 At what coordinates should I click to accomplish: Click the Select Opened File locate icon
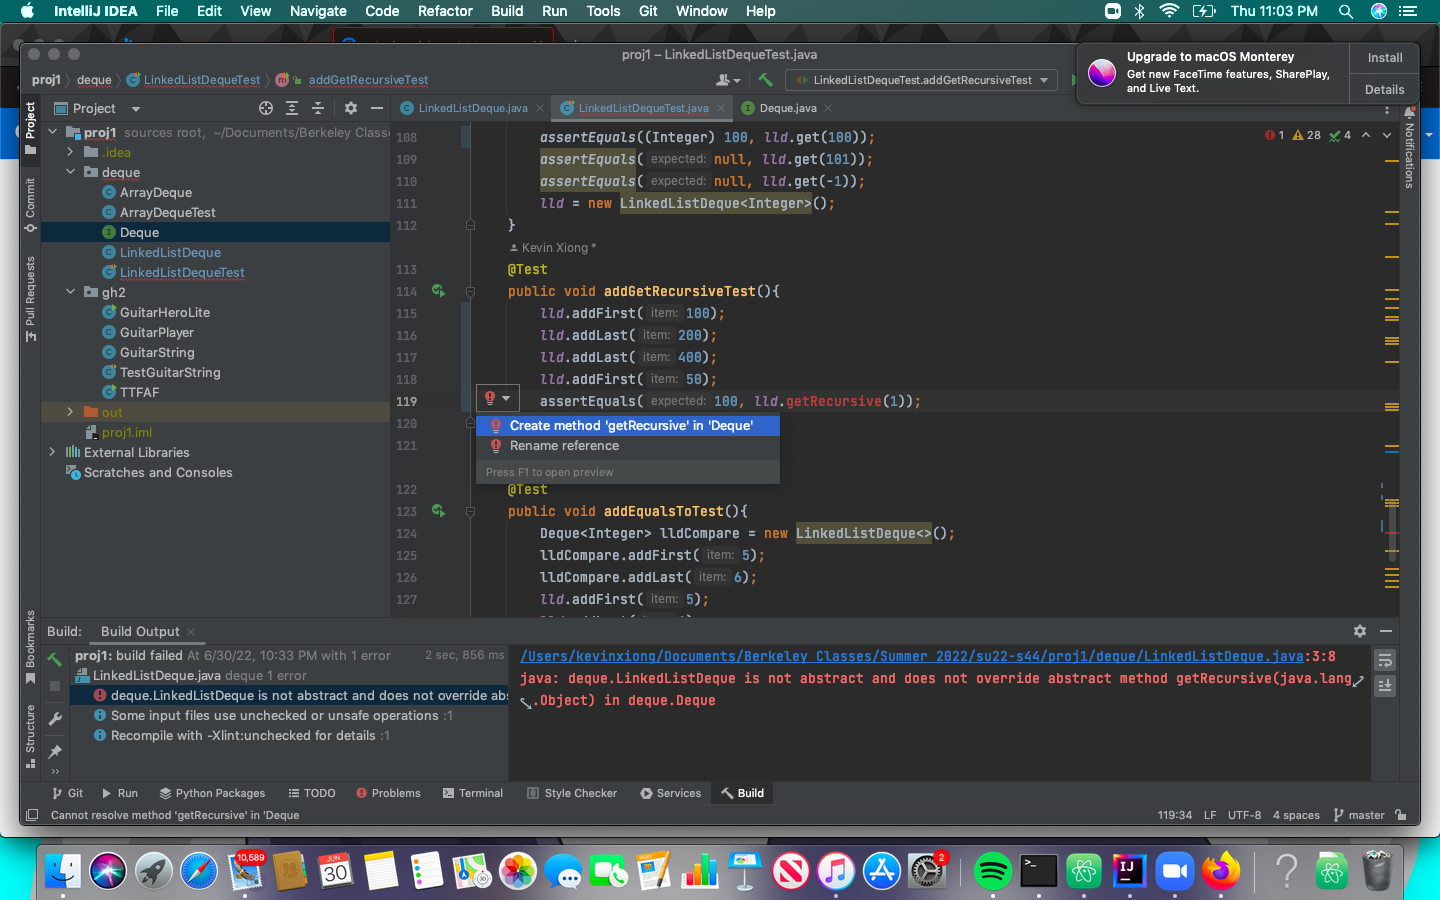coord(265,108)
